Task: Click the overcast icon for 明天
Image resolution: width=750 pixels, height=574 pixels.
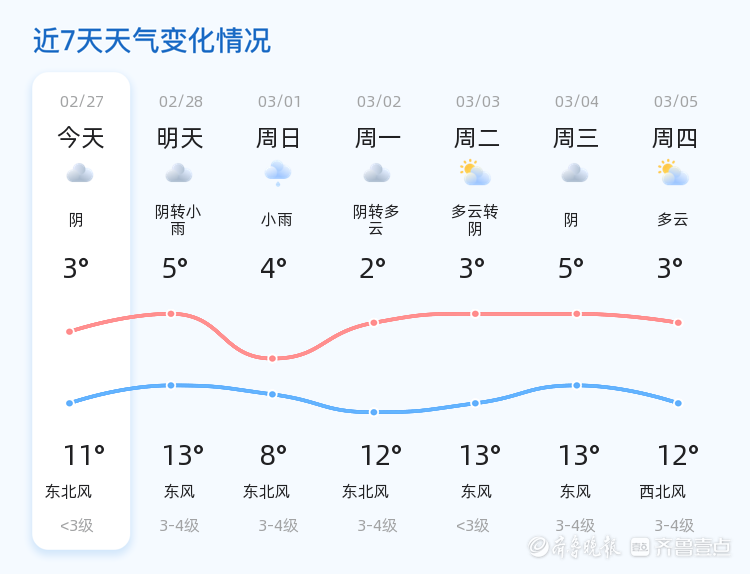Action: pyautogui.click(x=179, y=174)
